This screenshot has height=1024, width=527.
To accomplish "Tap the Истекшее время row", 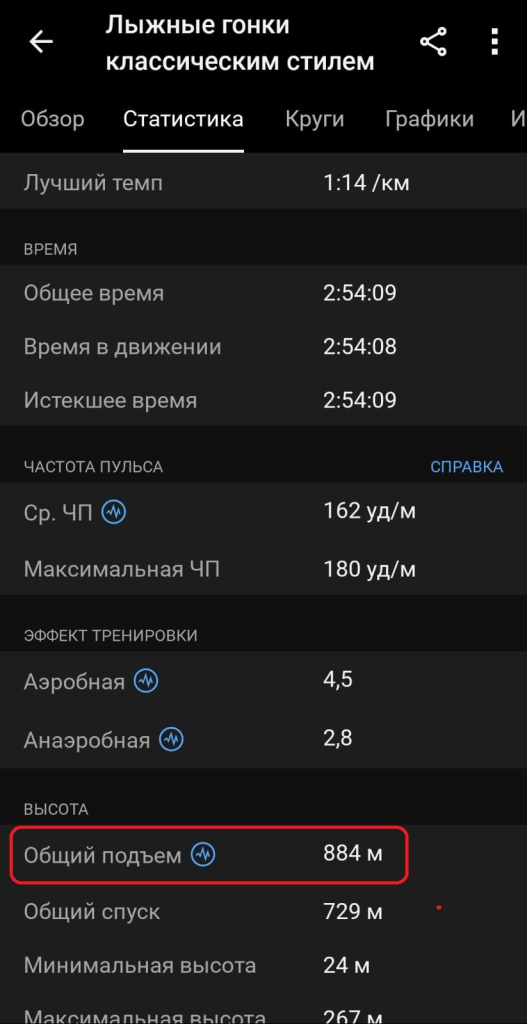I will [x=263, y=400].
